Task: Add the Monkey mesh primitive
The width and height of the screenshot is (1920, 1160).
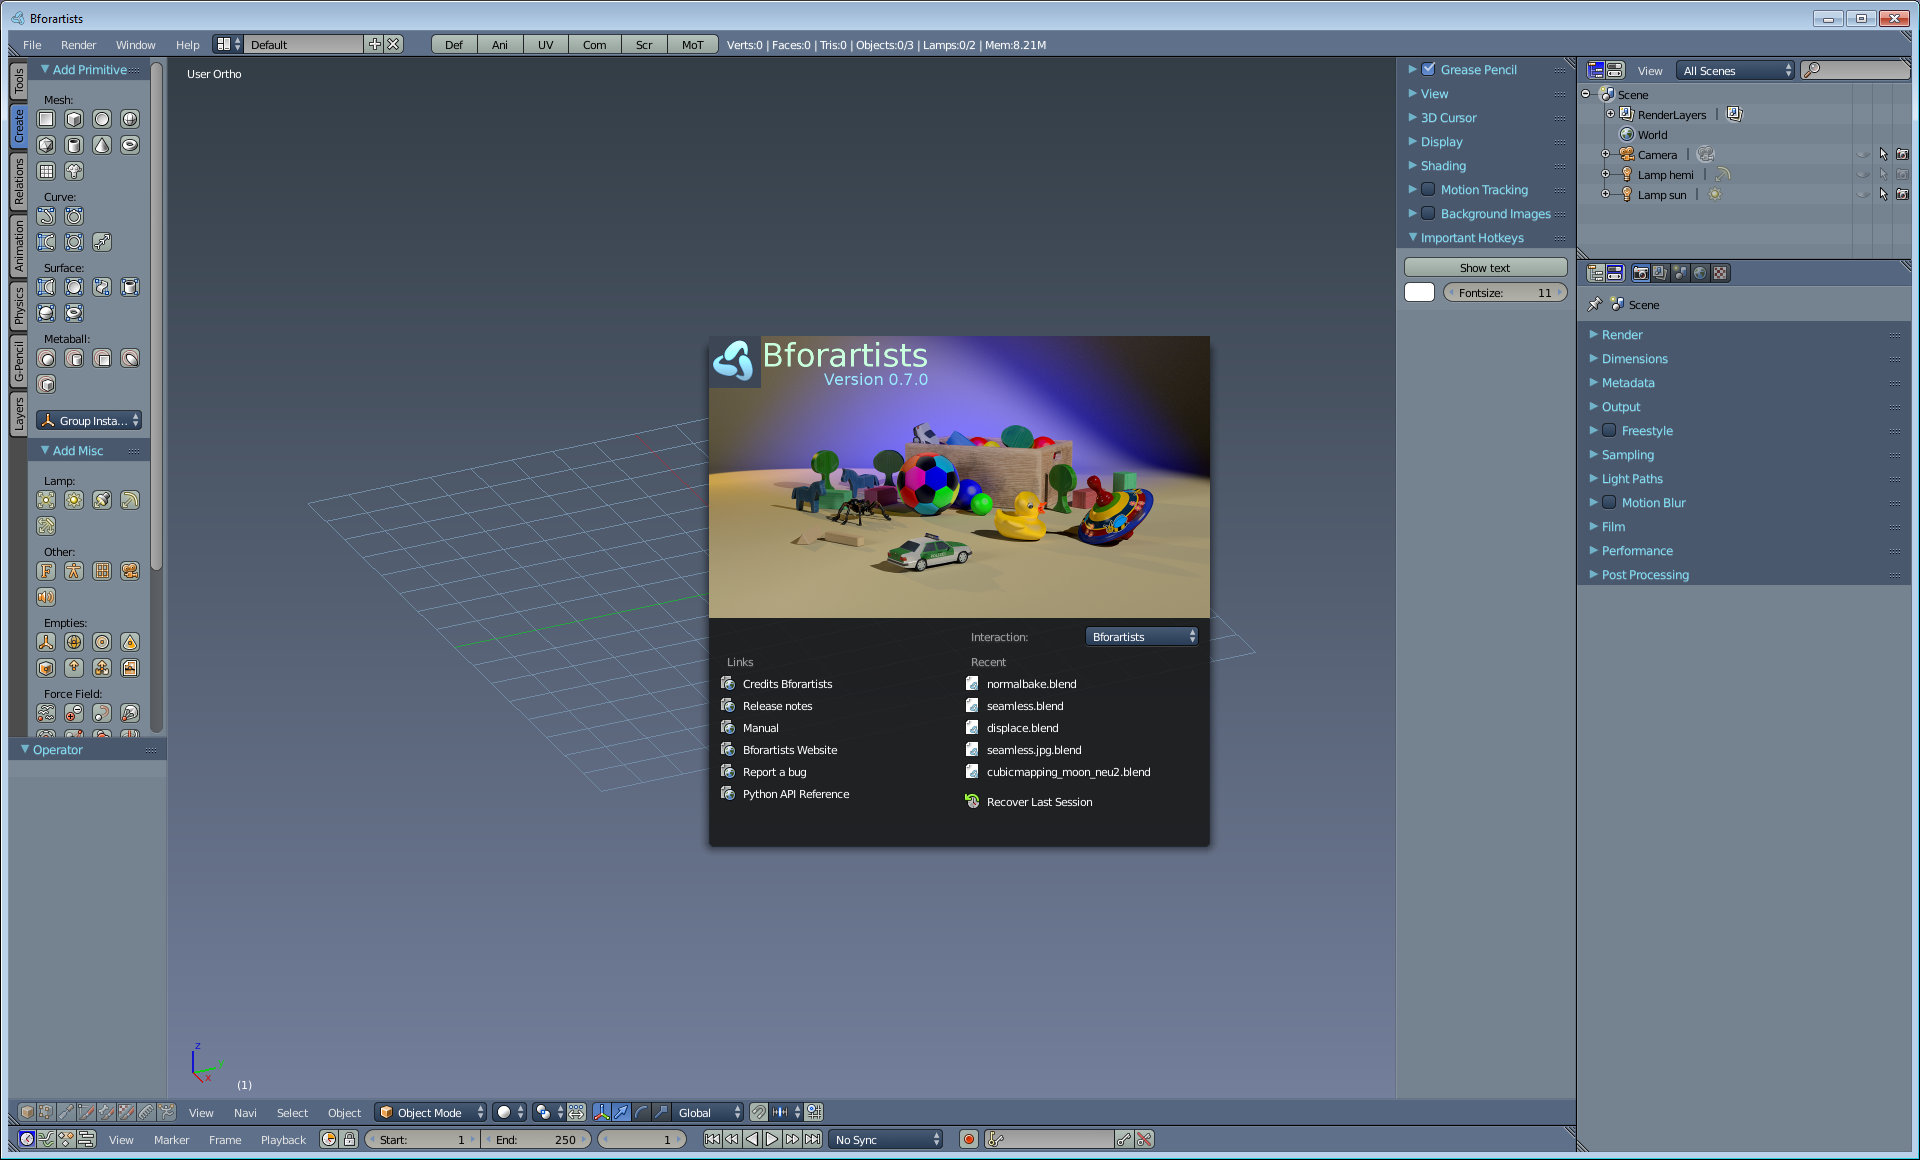Action: 74,171
